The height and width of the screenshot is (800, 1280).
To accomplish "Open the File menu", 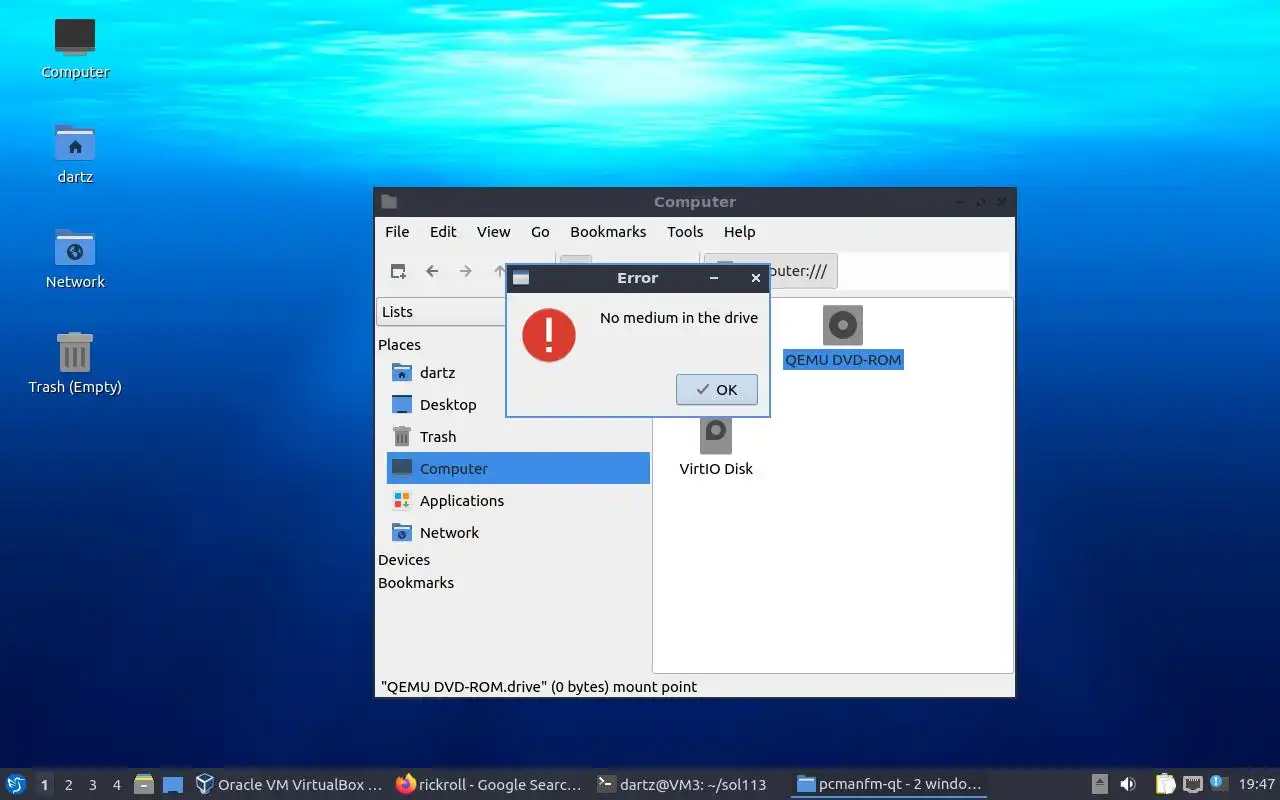I will pos(397,231).
